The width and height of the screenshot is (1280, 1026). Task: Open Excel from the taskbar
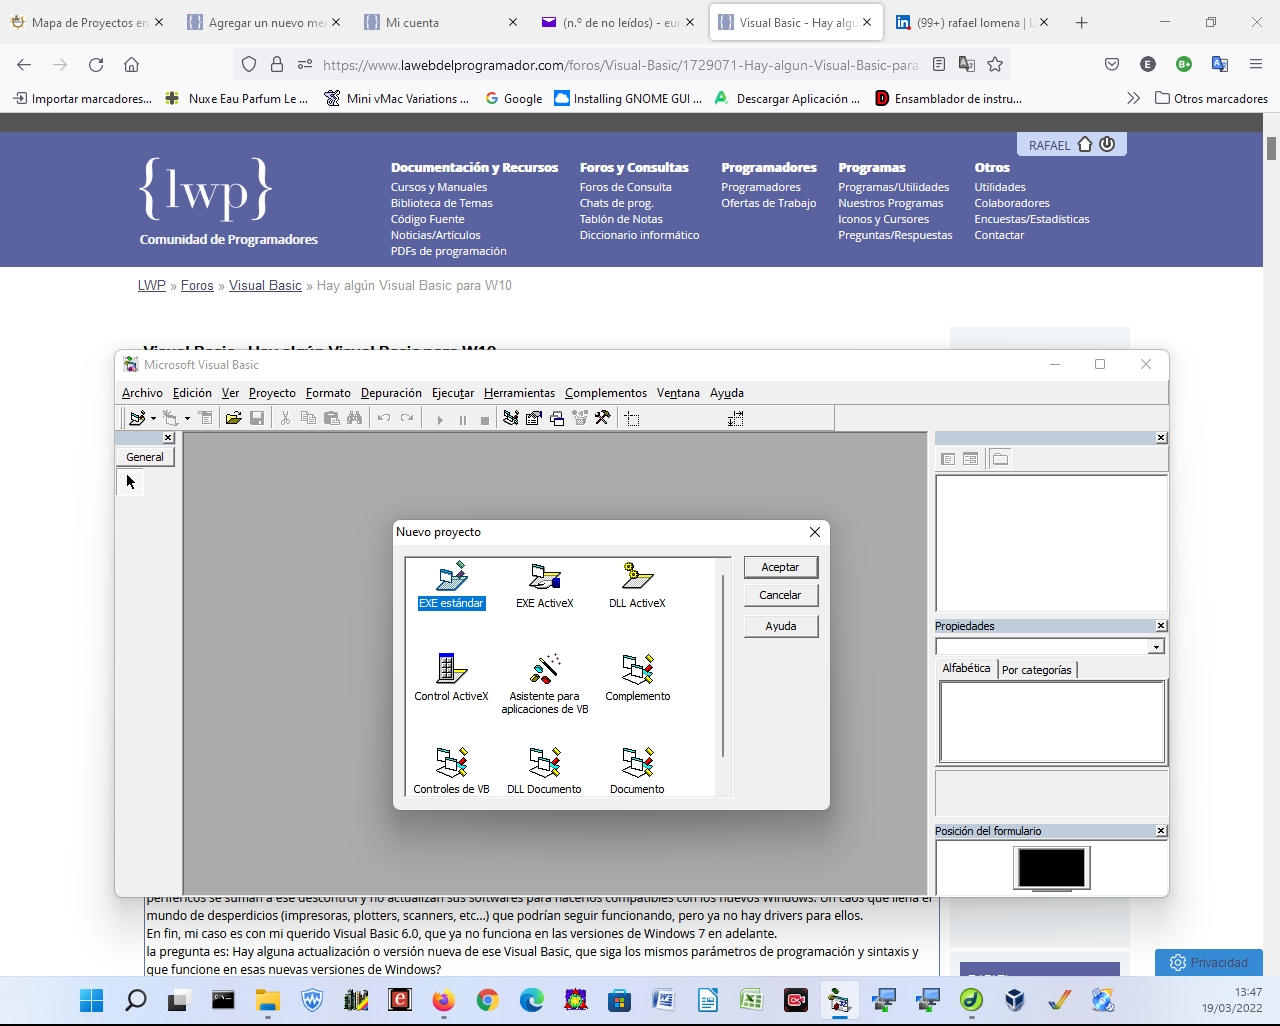[751, 1000]
